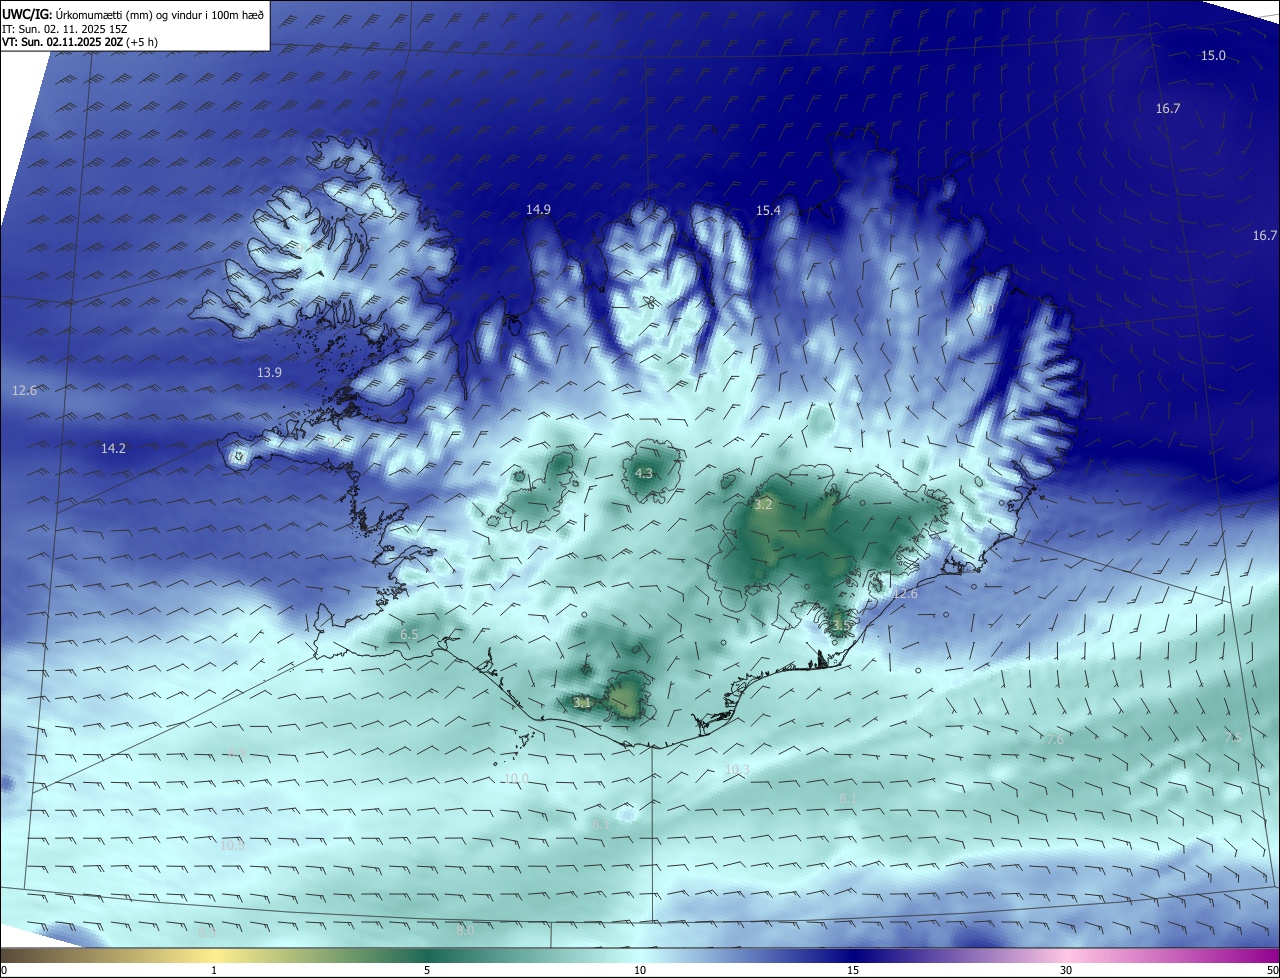The width and height of the screenshot is (1280, 978).
Task: Click the colour scale tick labelled 50
Action: [x=1272, y=970]
